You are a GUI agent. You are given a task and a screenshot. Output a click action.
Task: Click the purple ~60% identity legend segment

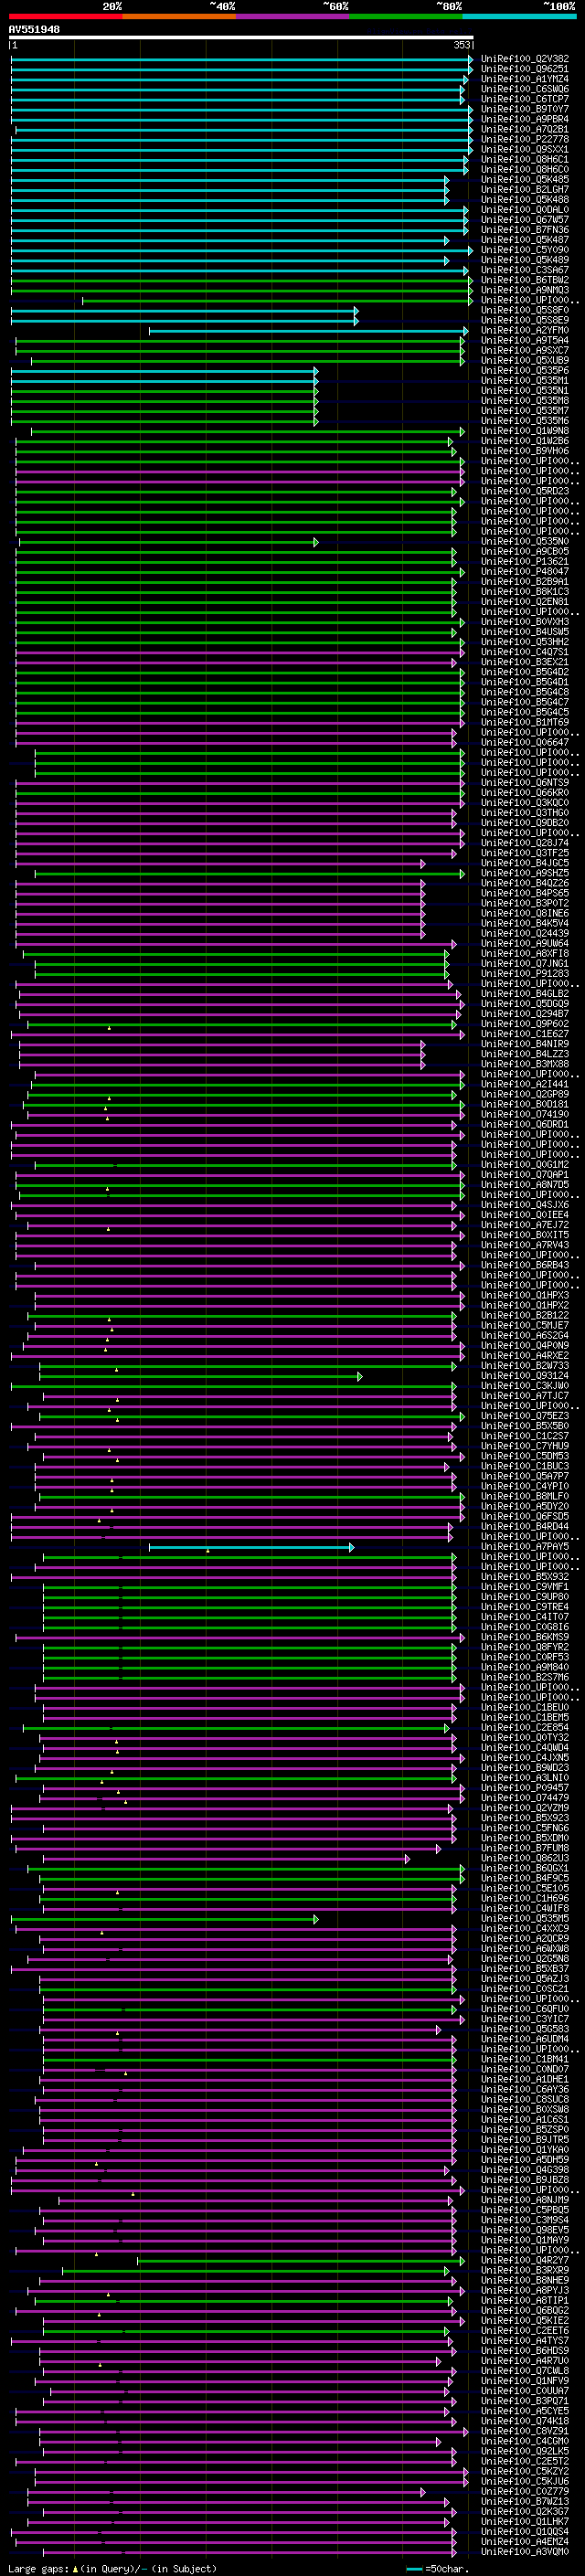[x=292, y=16]
